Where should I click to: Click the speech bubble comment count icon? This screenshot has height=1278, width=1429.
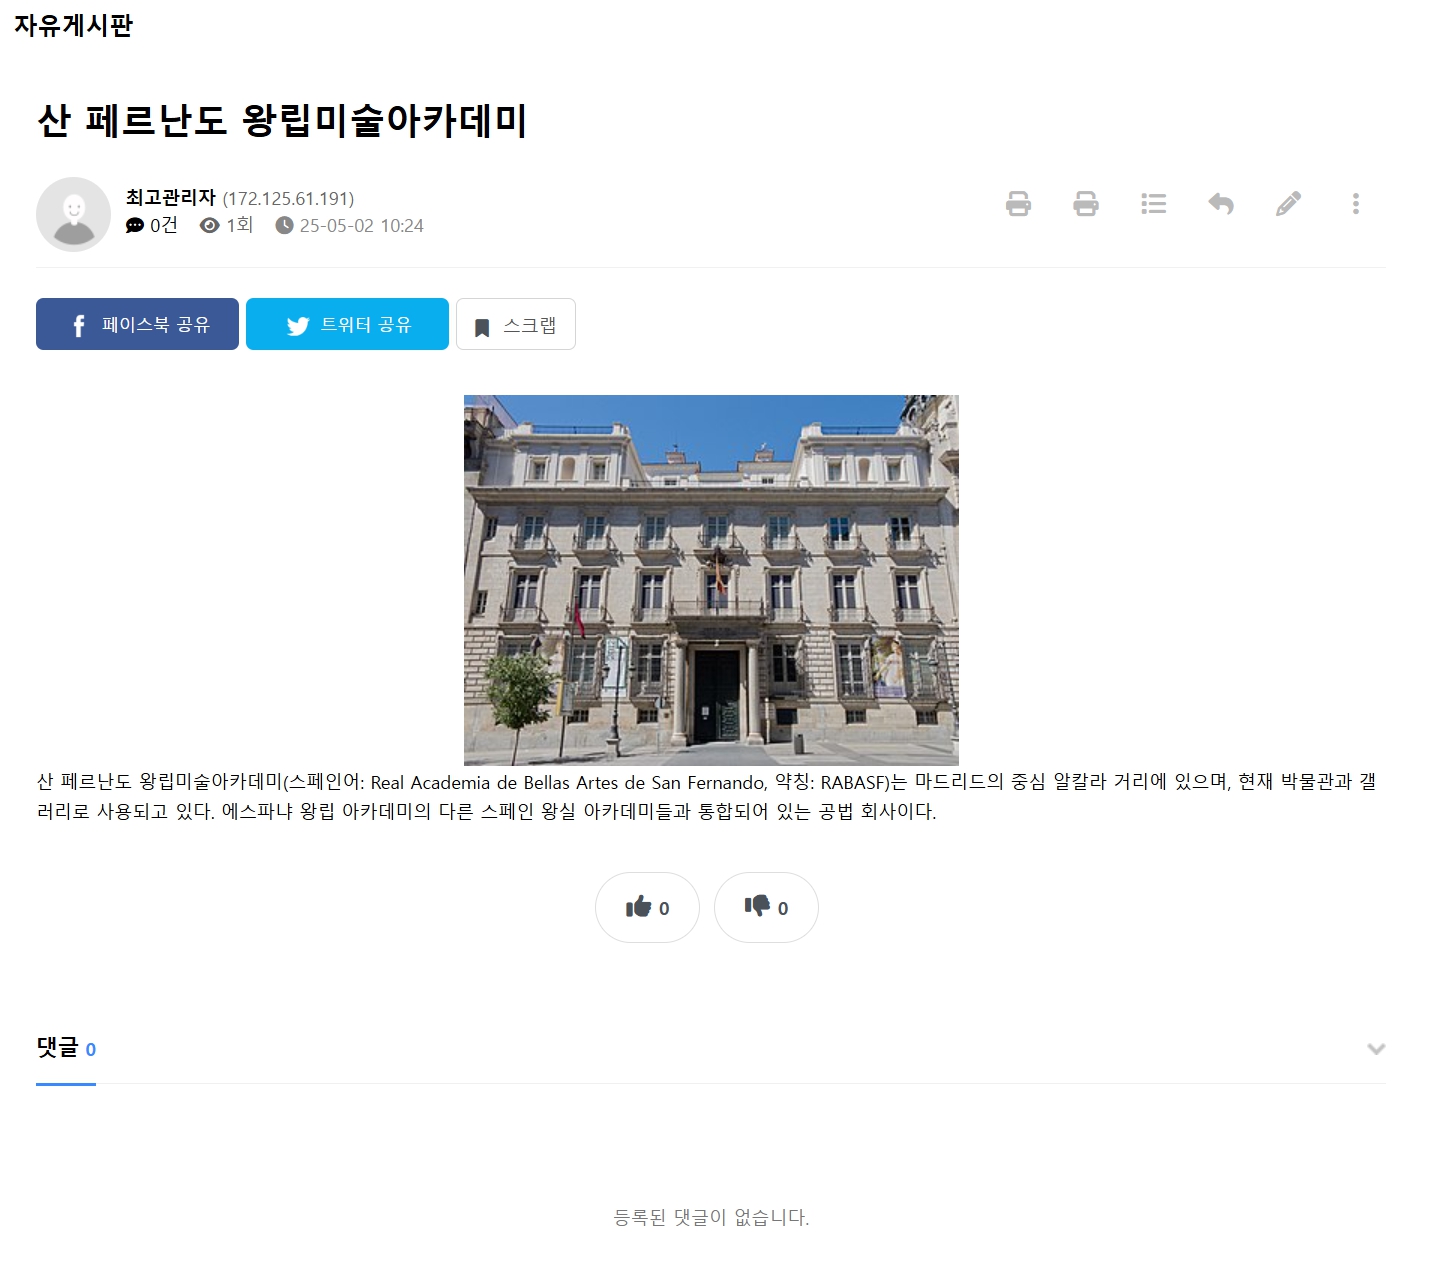(135, 226)
